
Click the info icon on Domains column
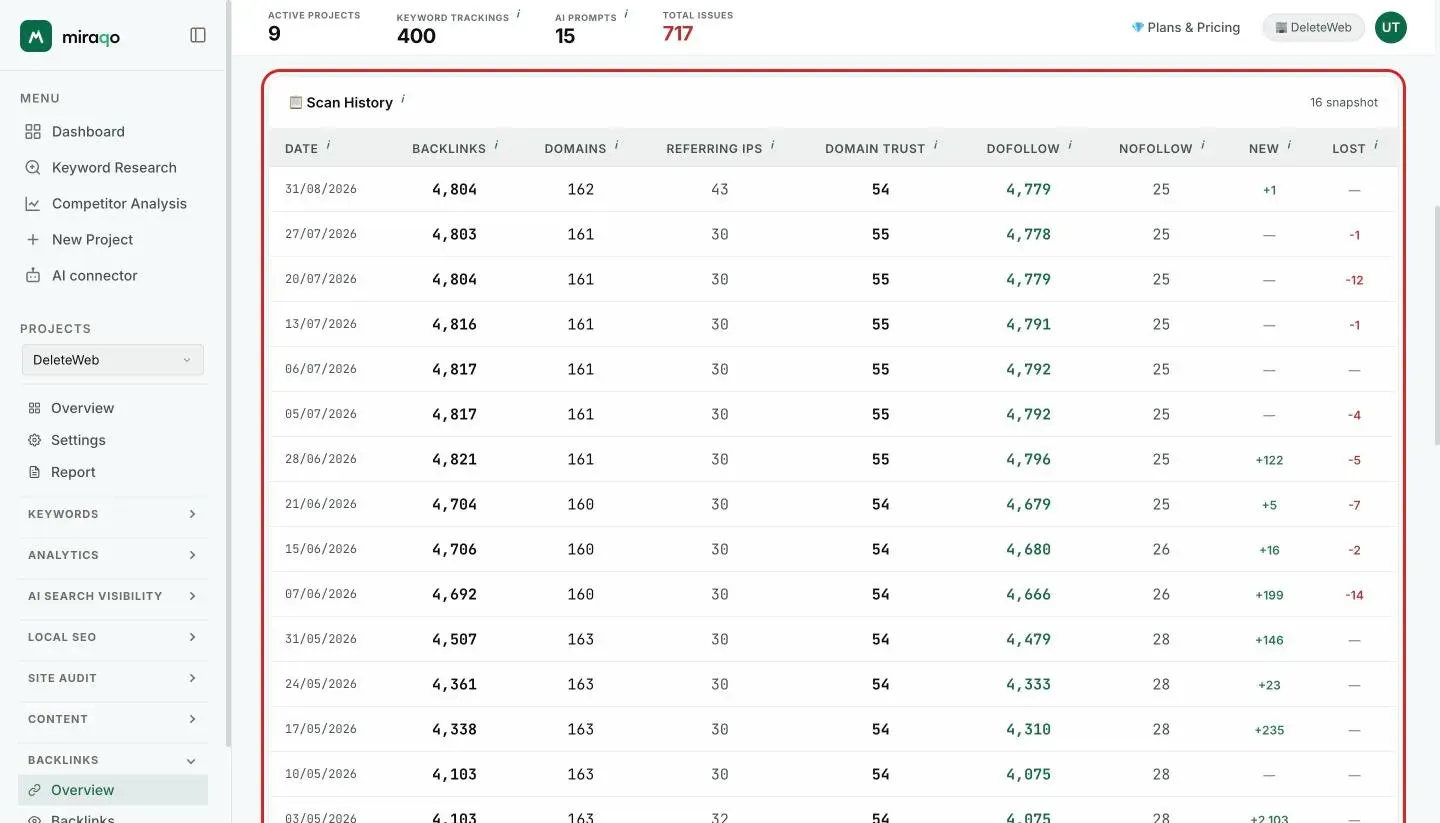616,145
